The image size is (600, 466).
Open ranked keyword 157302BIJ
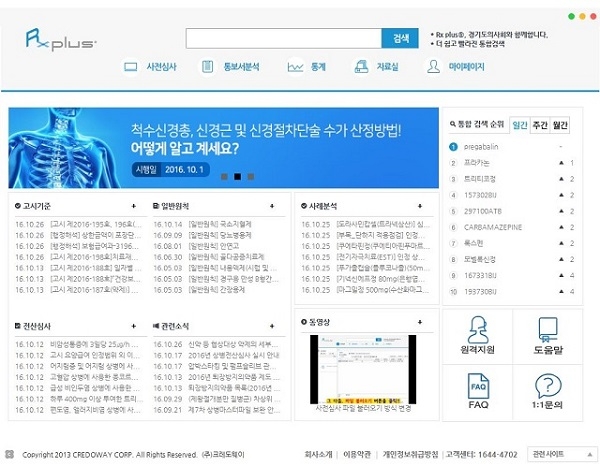[x=480, y=195]
